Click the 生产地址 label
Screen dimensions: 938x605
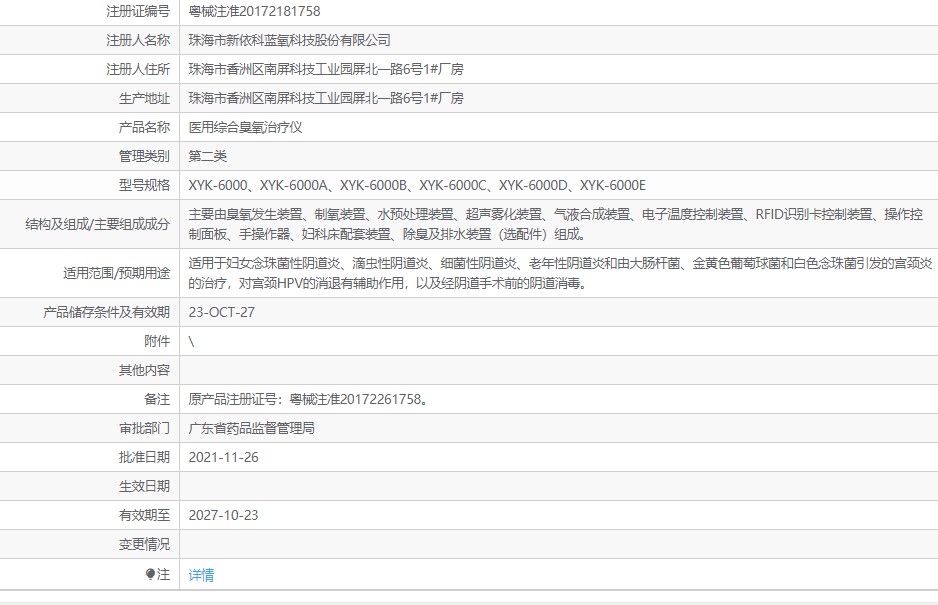point(144,98)
